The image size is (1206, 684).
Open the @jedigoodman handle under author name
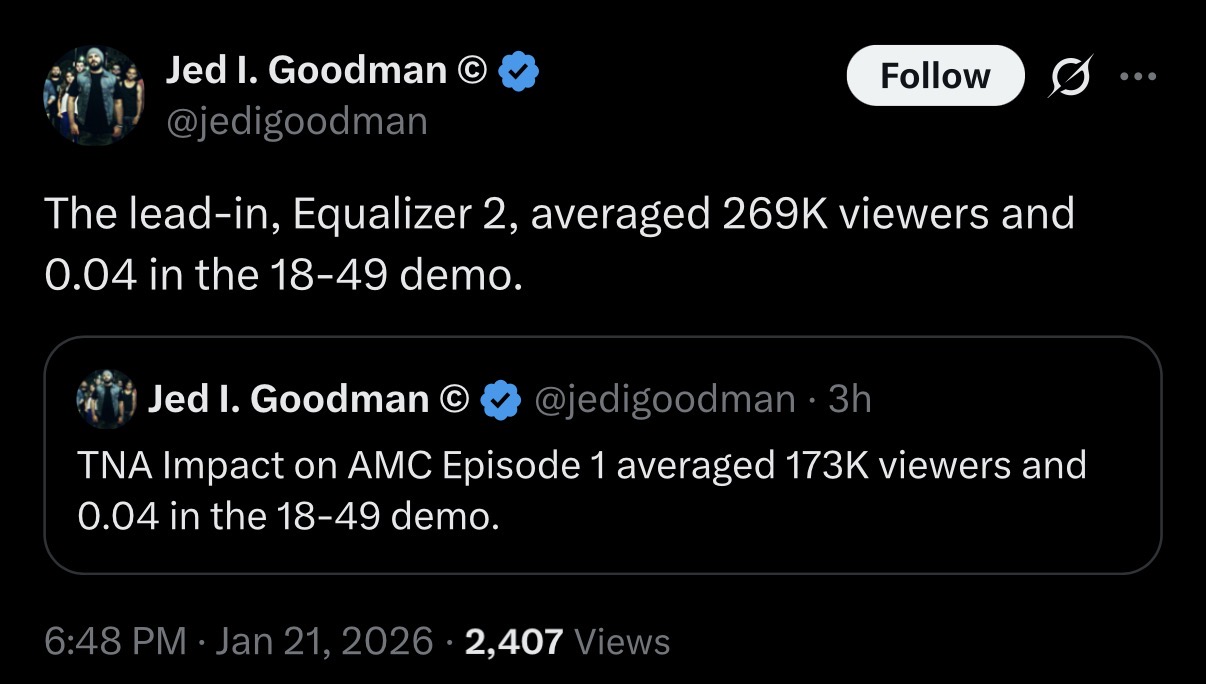[x=295, y=121]
